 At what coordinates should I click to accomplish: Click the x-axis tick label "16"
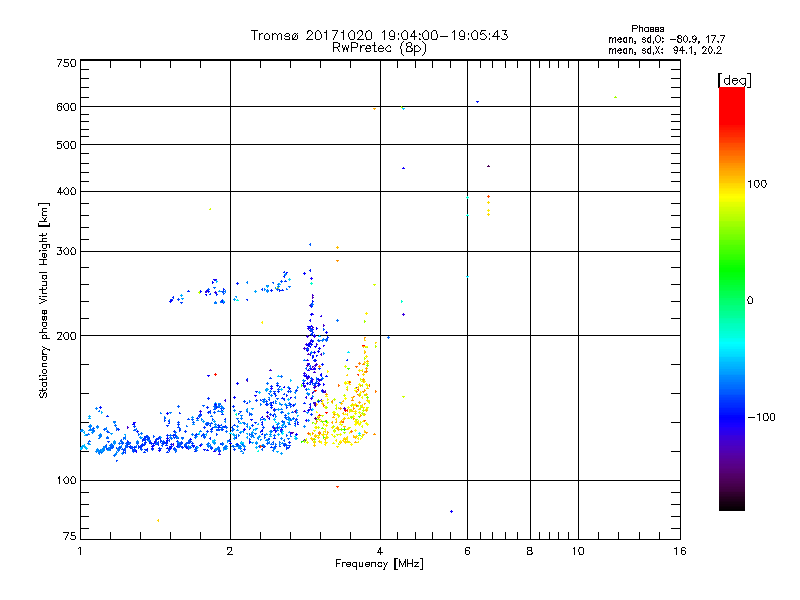tap(680, 551)
